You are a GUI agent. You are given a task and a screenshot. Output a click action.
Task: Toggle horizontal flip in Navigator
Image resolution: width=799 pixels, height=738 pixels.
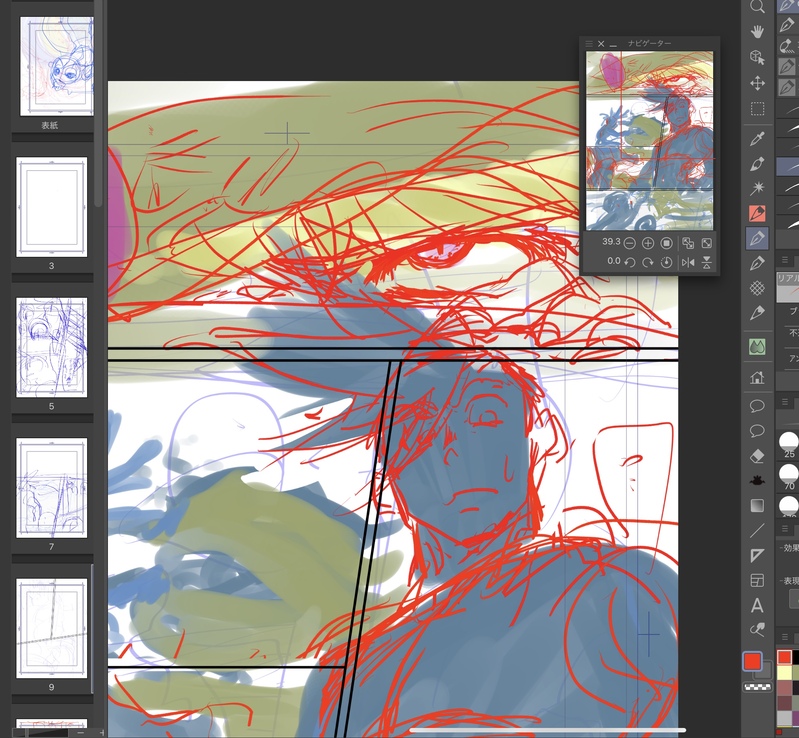coord(688,262)
